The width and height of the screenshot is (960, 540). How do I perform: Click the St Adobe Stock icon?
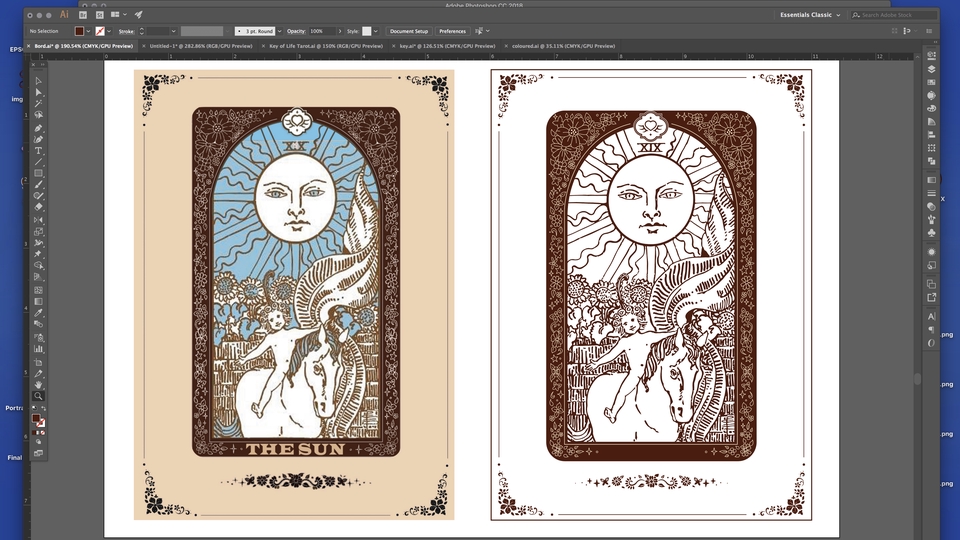99,15
